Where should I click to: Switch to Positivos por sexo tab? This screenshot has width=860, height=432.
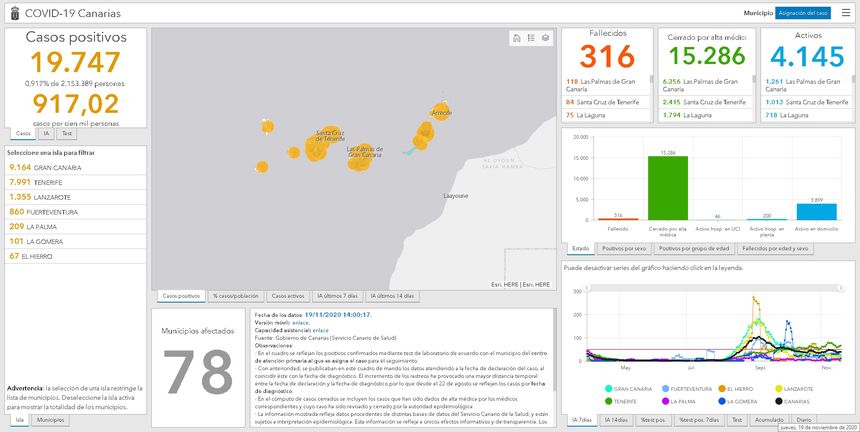[x=625, y=248]
